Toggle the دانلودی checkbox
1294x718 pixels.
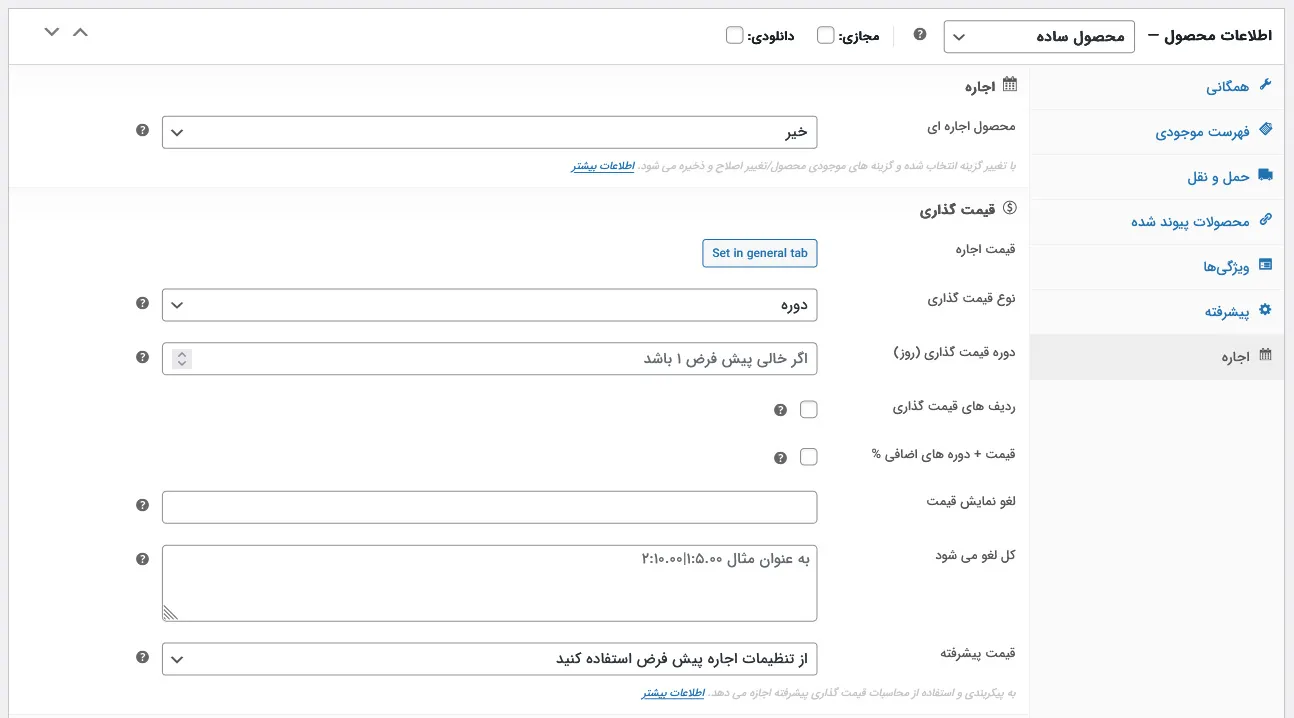tap(735, 36)
